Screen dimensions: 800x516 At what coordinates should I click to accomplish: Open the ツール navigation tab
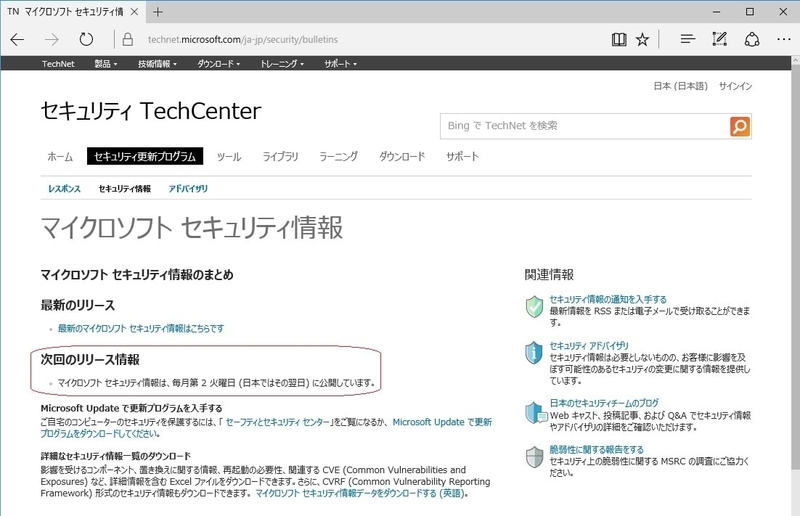pos(229,157)
